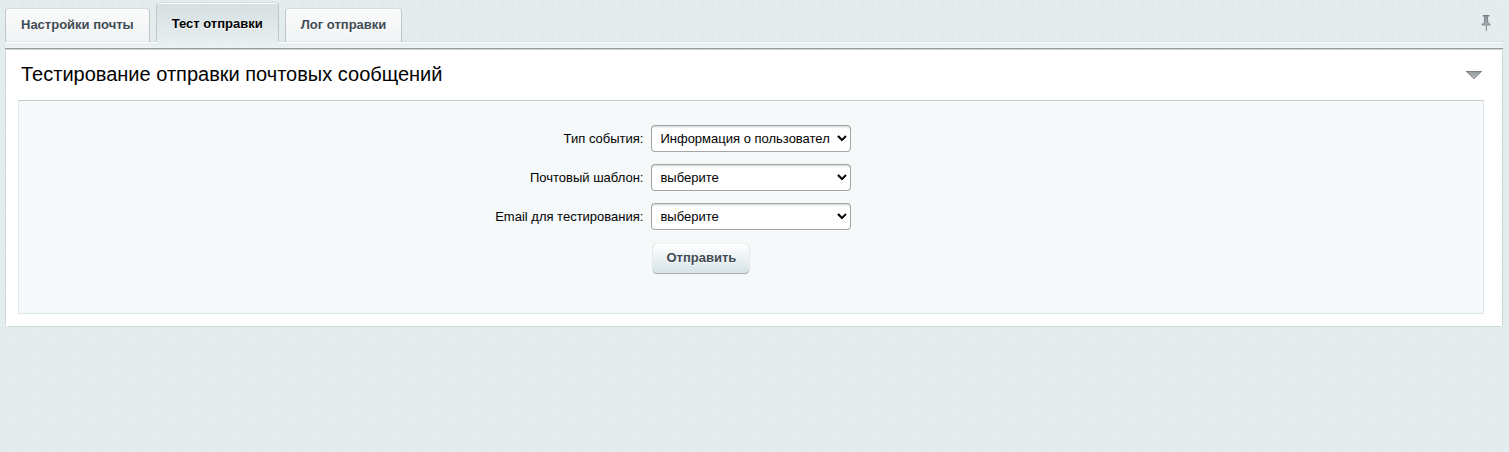Open the Тип события dropdown
This screenshot has width=1509, height=452.
click(x=750, y=138)
